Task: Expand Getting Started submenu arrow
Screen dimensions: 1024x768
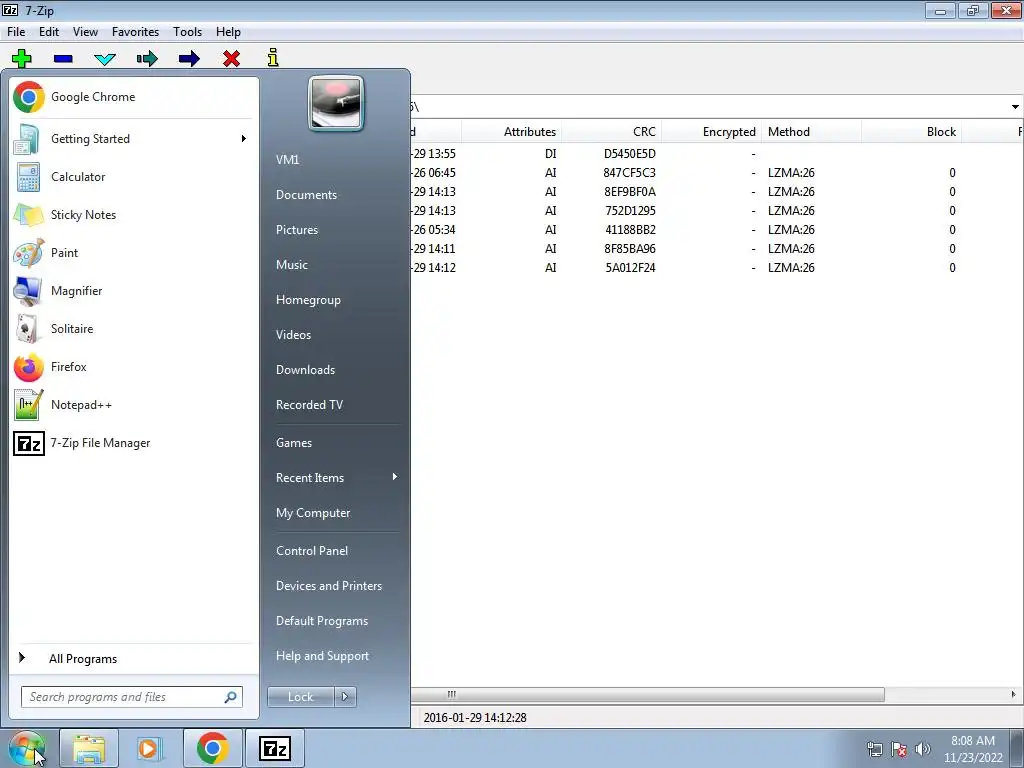Action: pos(244,138)
